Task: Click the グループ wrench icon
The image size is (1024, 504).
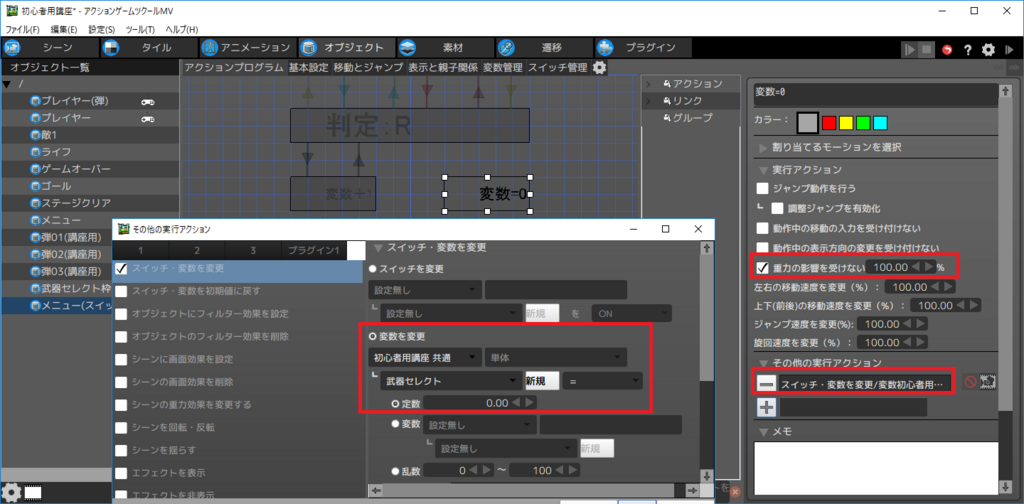Action: click(666, 118)
